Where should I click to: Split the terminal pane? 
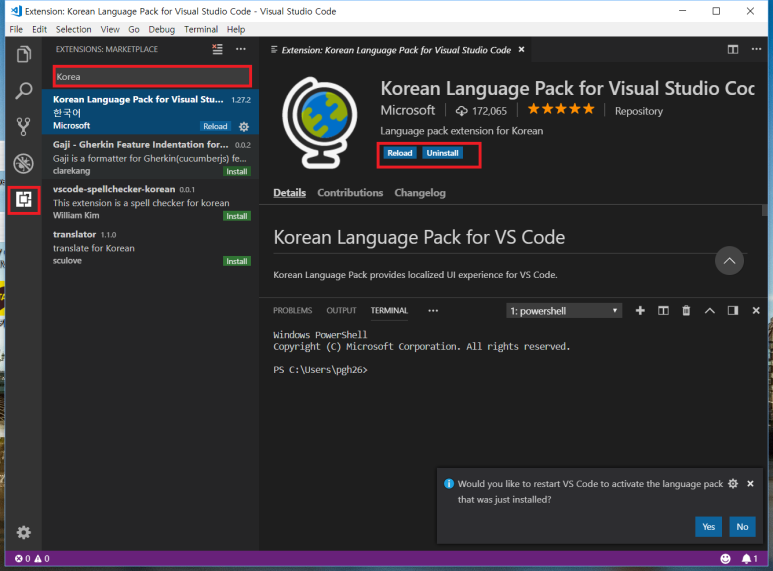[x=663, y=311]
